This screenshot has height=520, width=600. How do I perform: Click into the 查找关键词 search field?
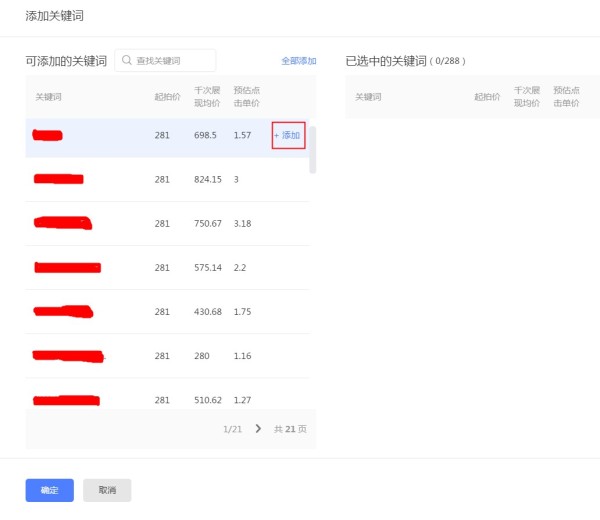coord(172,61)
